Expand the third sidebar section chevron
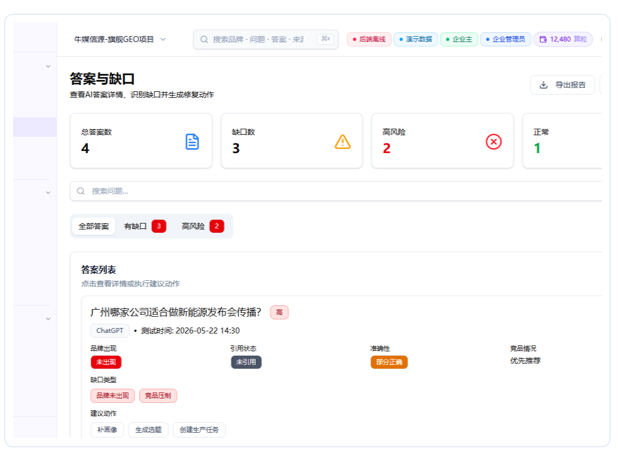The image size is (618, 453). pos(48,319)
